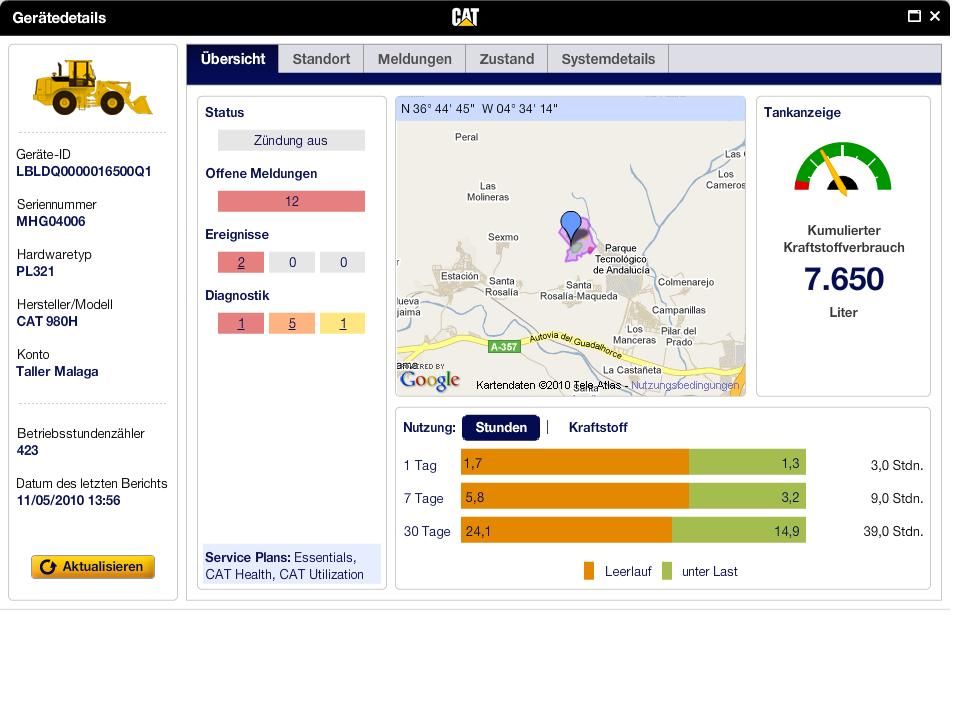960x720 pixels.
Task: Click the 3,0 Stdn. total for 1 Tag
Action: (896, 465)
